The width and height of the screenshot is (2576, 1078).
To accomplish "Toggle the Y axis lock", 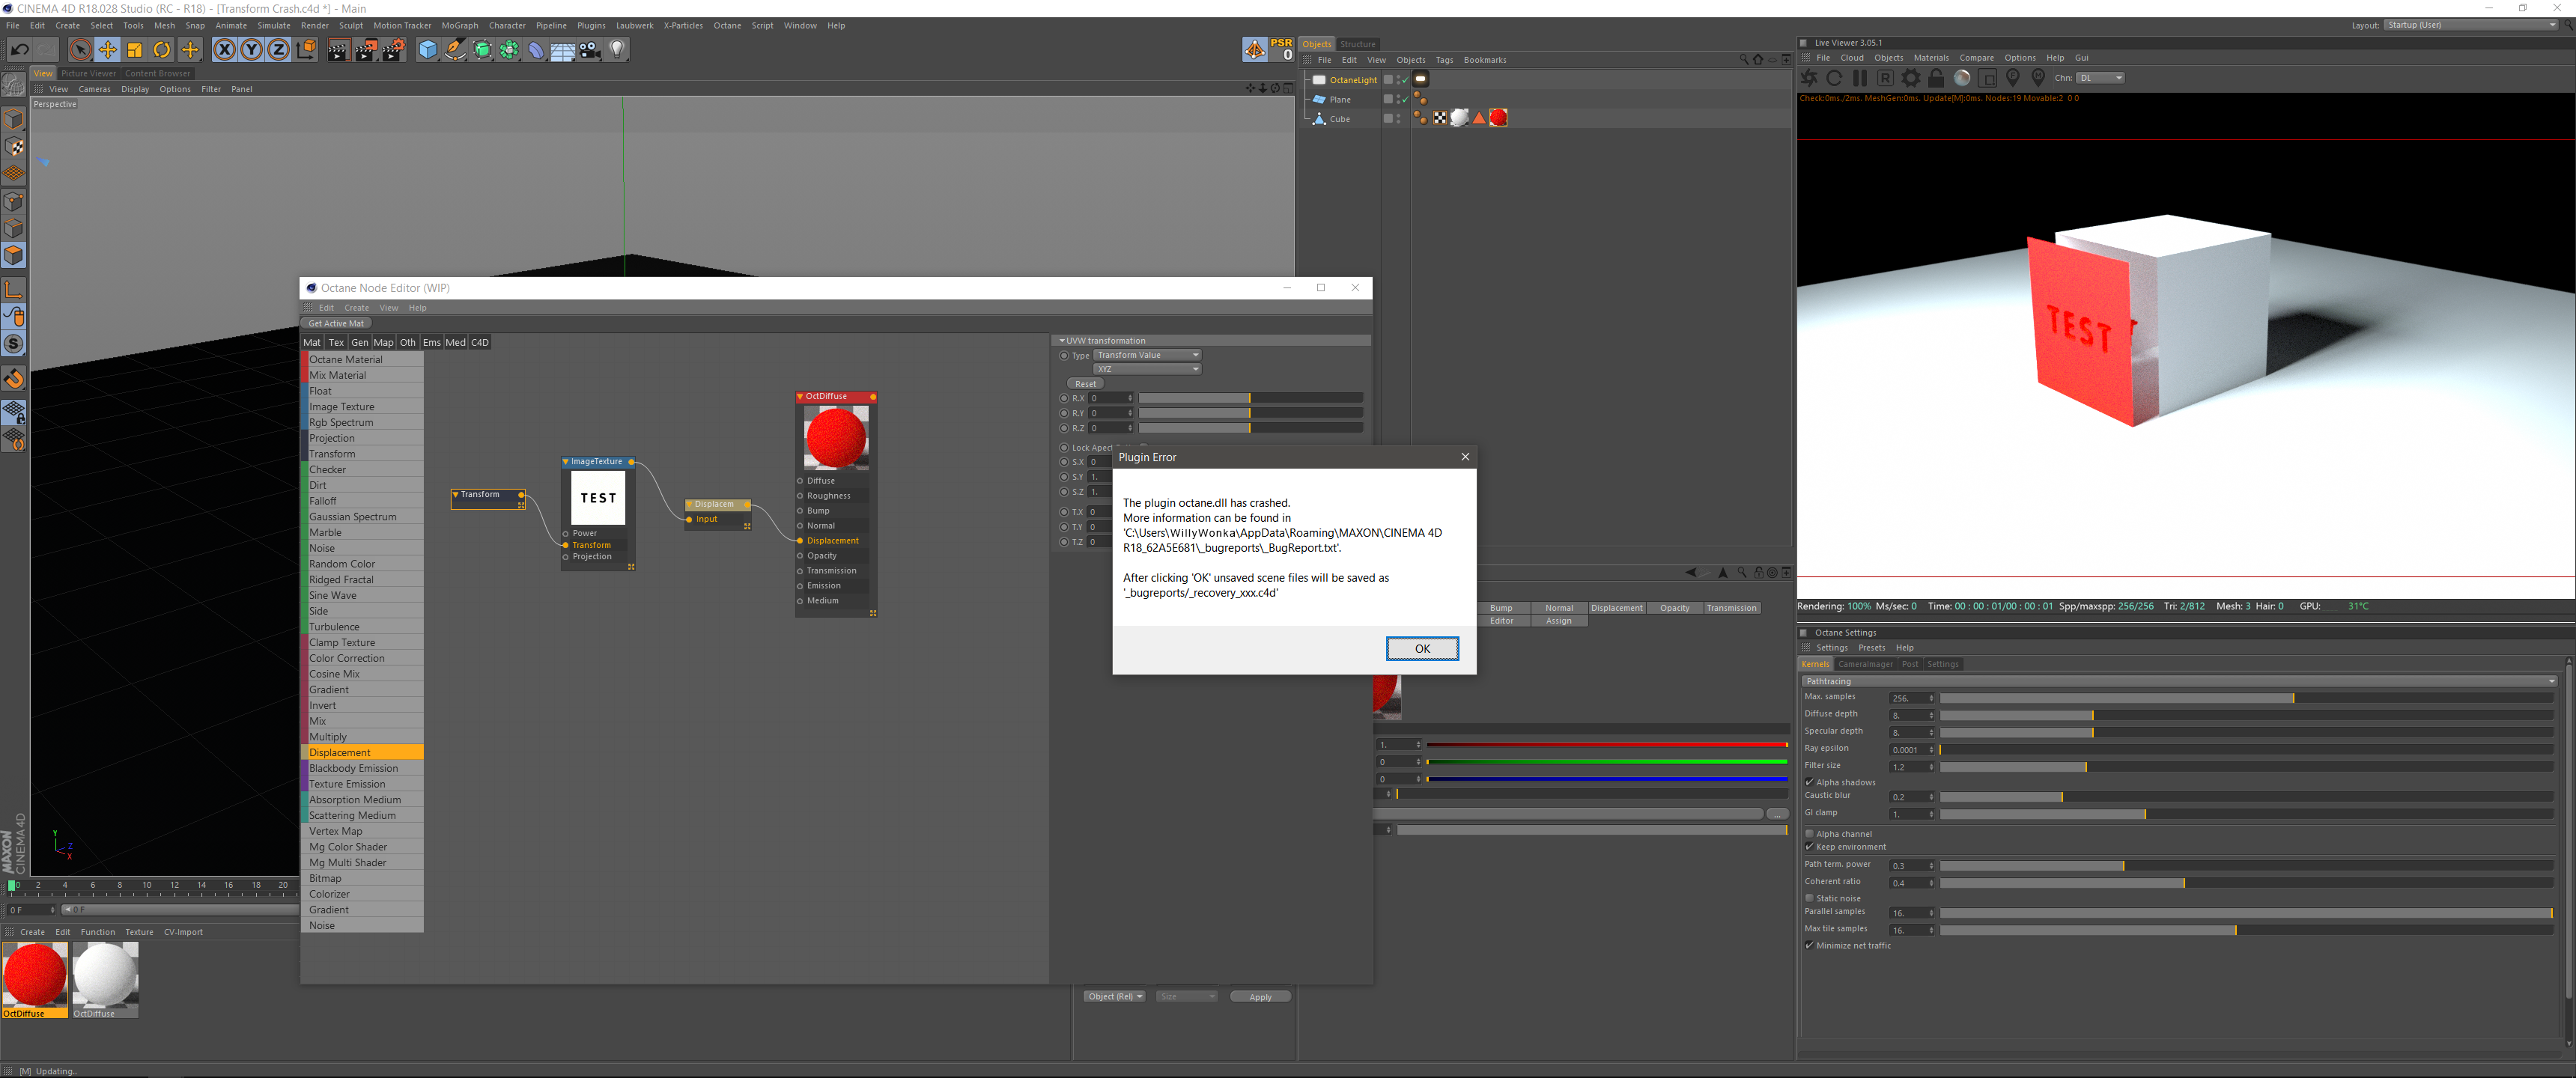I will (251, 50).
